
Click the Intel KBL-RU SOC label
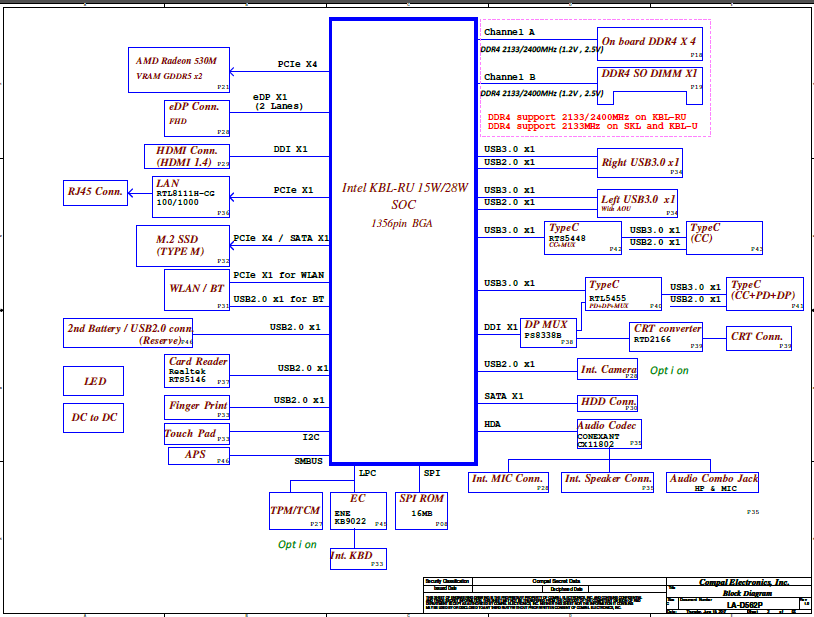pos(404,196)
